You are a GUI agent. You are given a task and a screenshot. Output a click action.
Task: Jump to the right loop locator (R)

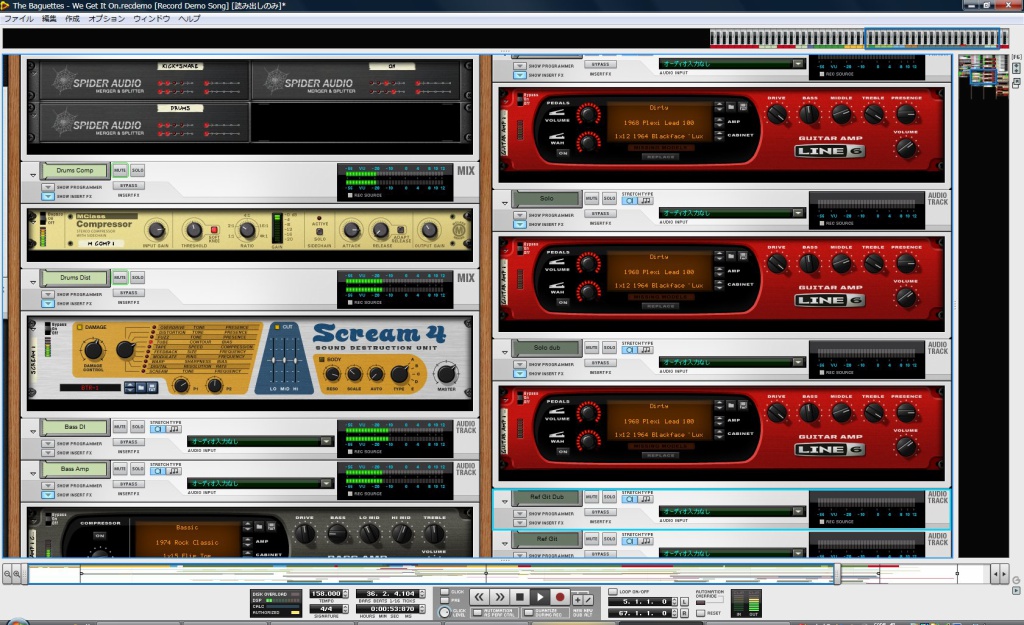pos(684,613)
